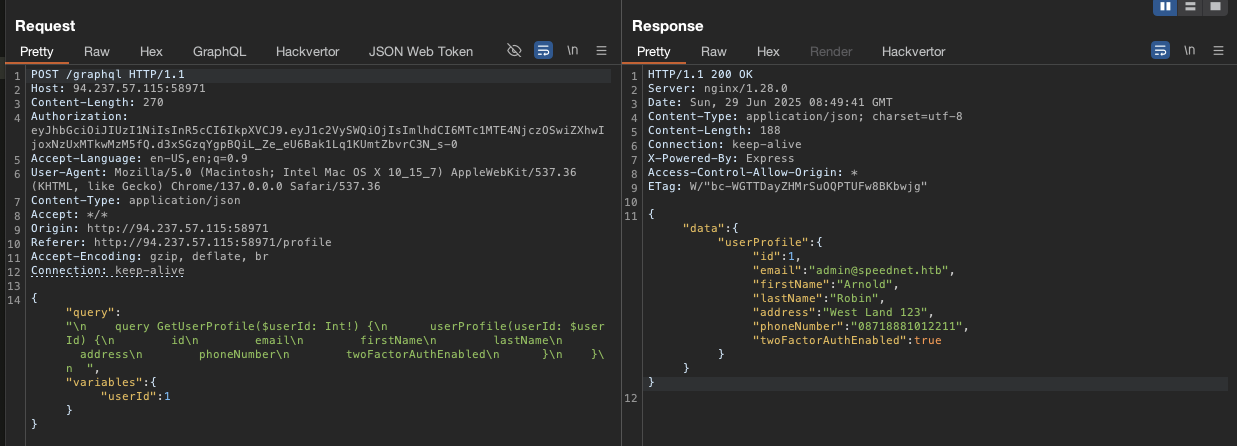Image resolution: width=1237 pixels, height=446 pixels.
Task: Select top-bottom stacked layout icon
Action: pyautogui.click(x=1190, y=6)
